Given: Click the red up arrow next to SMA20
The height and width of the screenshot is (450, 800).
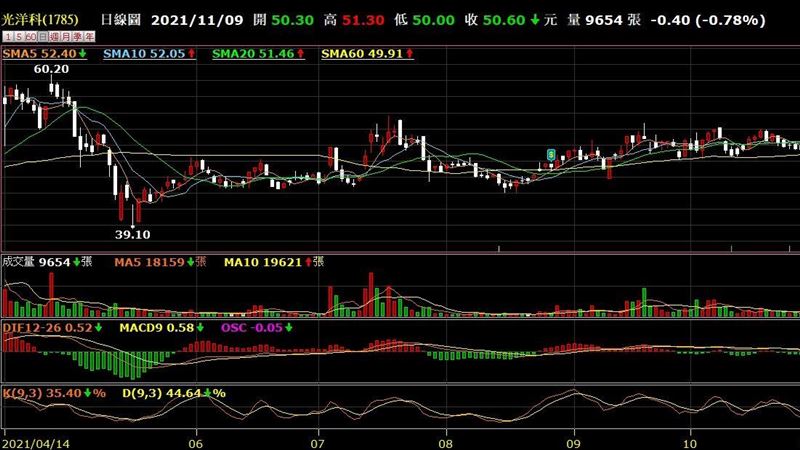Looking at the screenshot, I should pos(301,54).
